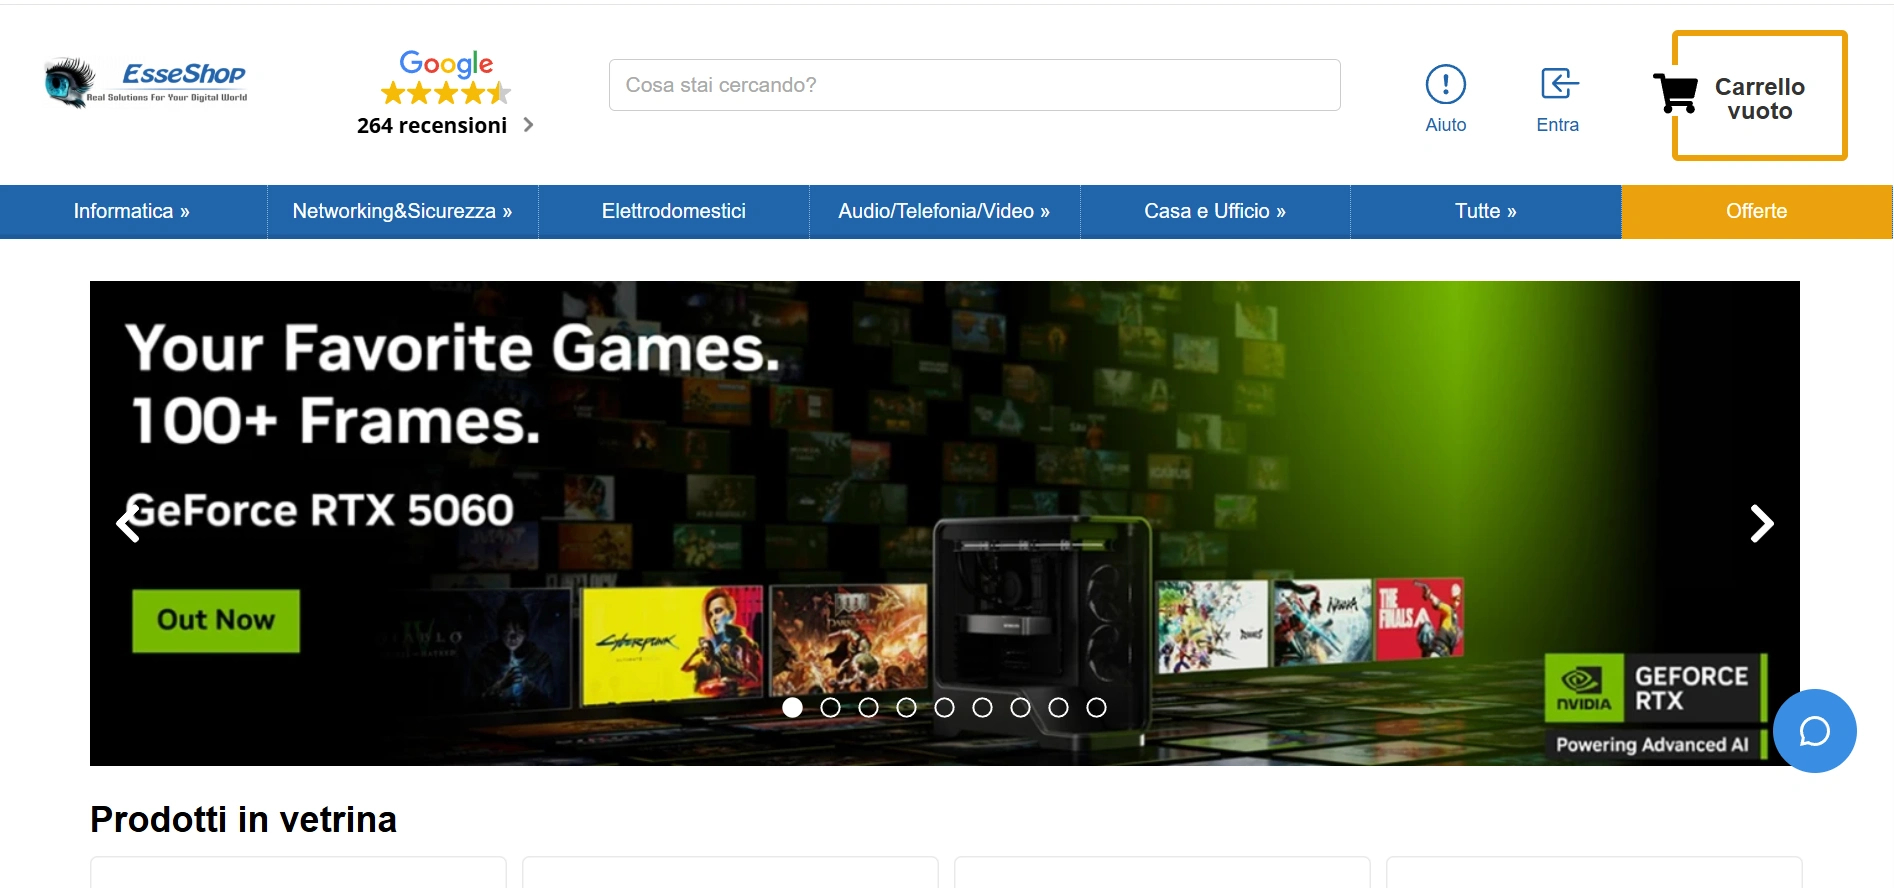Open the Google reviews star rating

(446, 94)
